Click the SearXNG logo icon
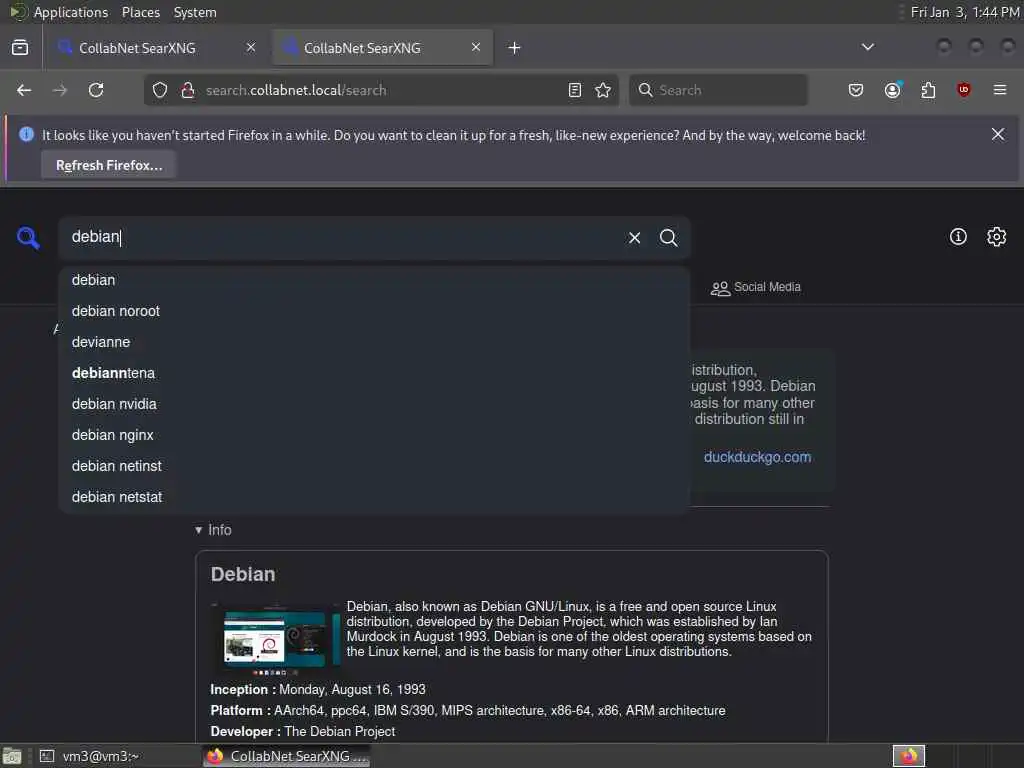Image resolution: width=1024 pixels, height=768 pixels. tap(28, 238)
